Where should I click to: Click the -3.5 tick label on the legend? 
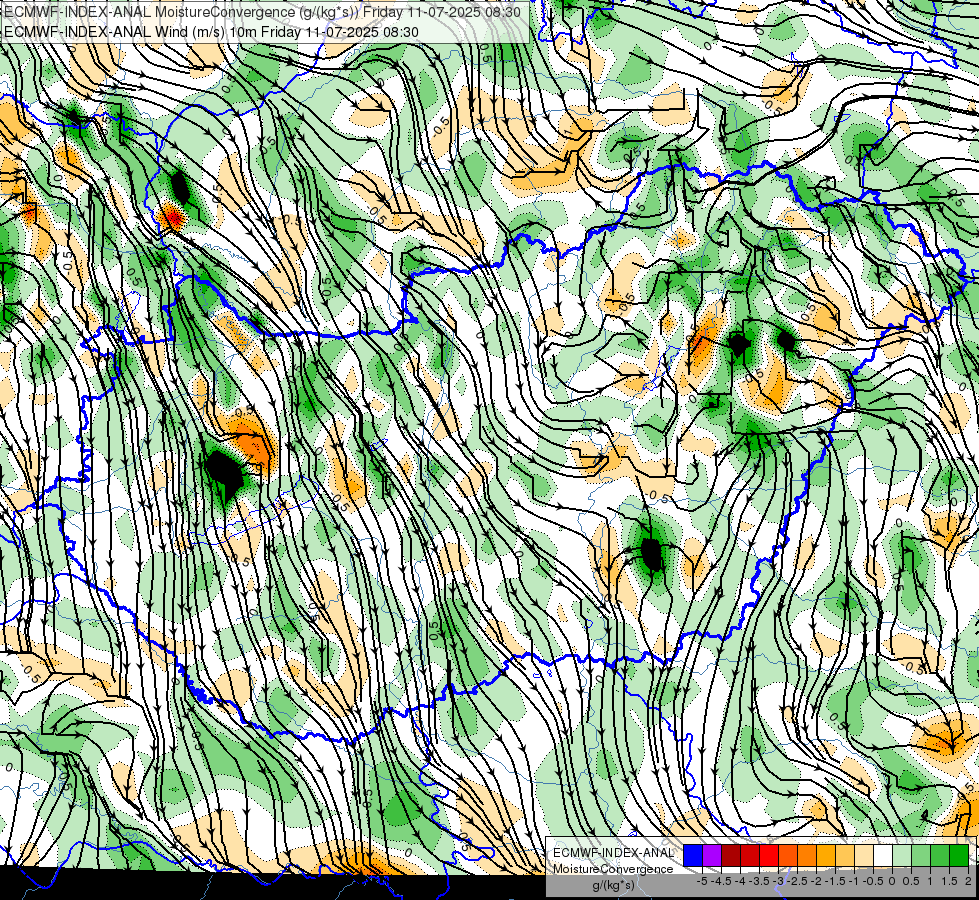pos(759,881)
